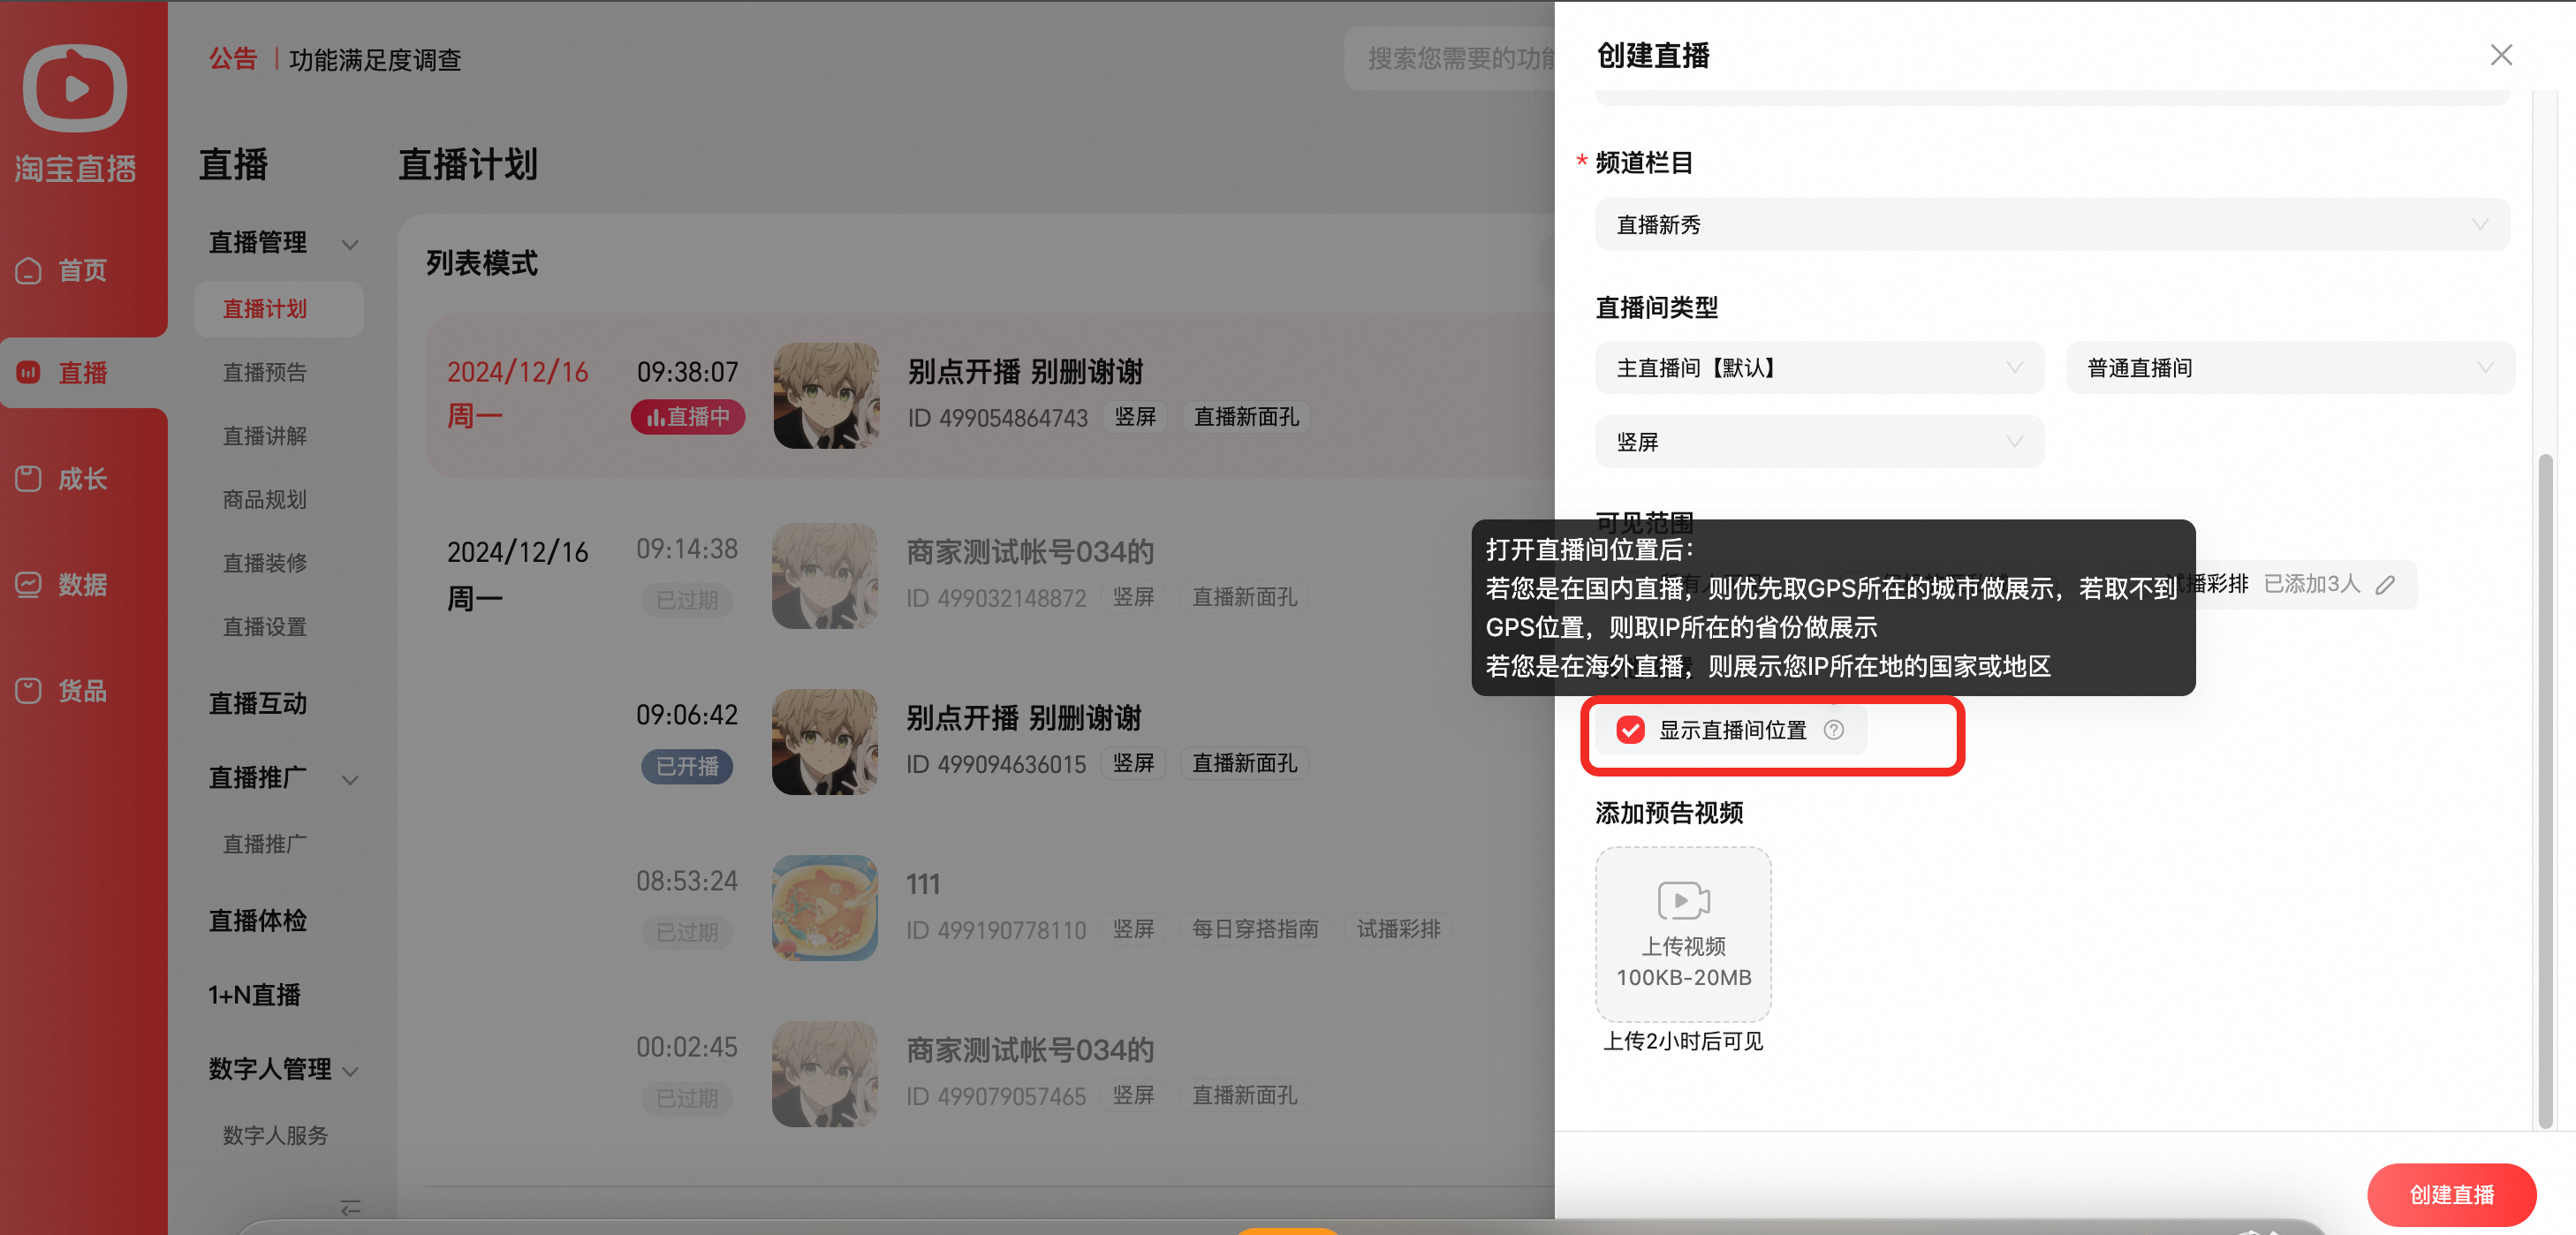
Task: Click the 试播彩排 tag on stream 111
Action: pos(1398,929)
